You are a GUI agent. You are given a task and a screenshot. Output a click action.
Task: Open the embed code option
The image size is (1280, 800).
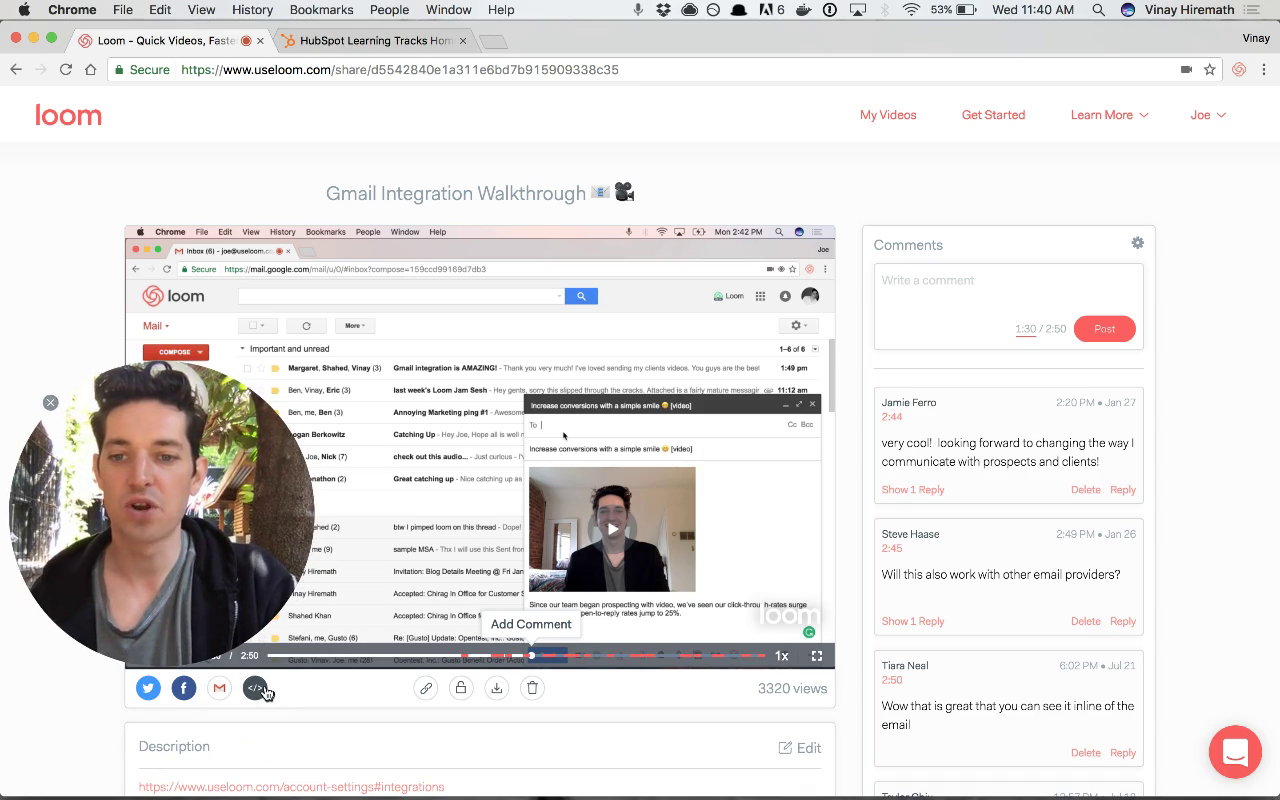click(x=255, y=688)
